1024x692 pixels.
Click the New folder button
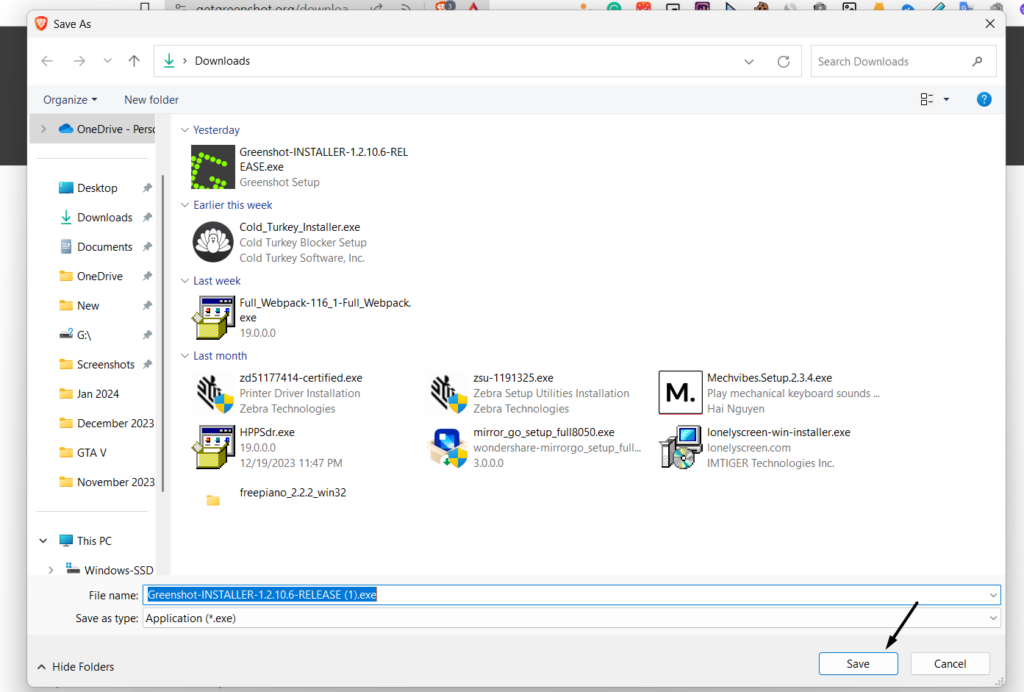(x=151, y=99)
